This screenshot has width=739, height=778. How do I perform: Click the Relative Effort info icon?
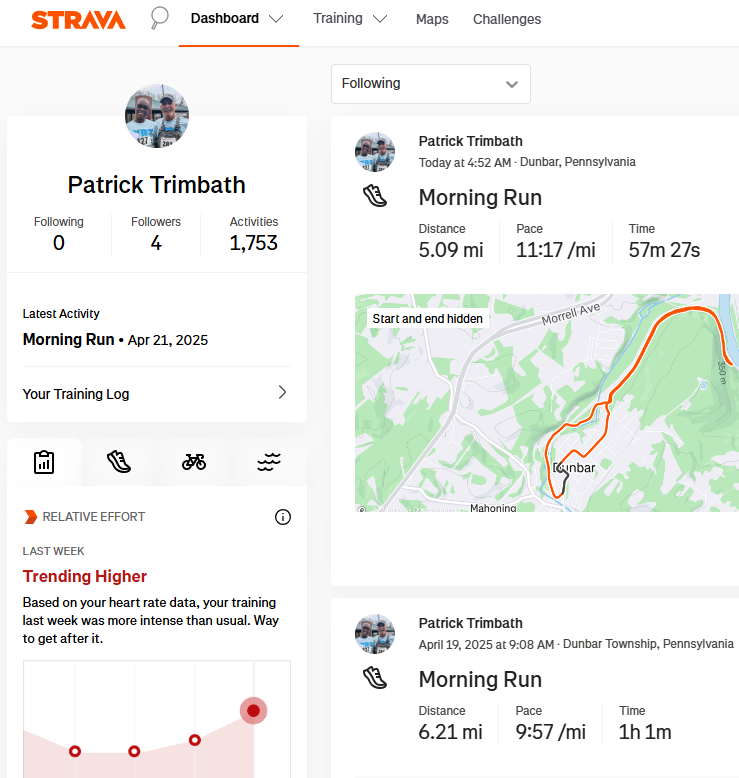tap(283, 517)
